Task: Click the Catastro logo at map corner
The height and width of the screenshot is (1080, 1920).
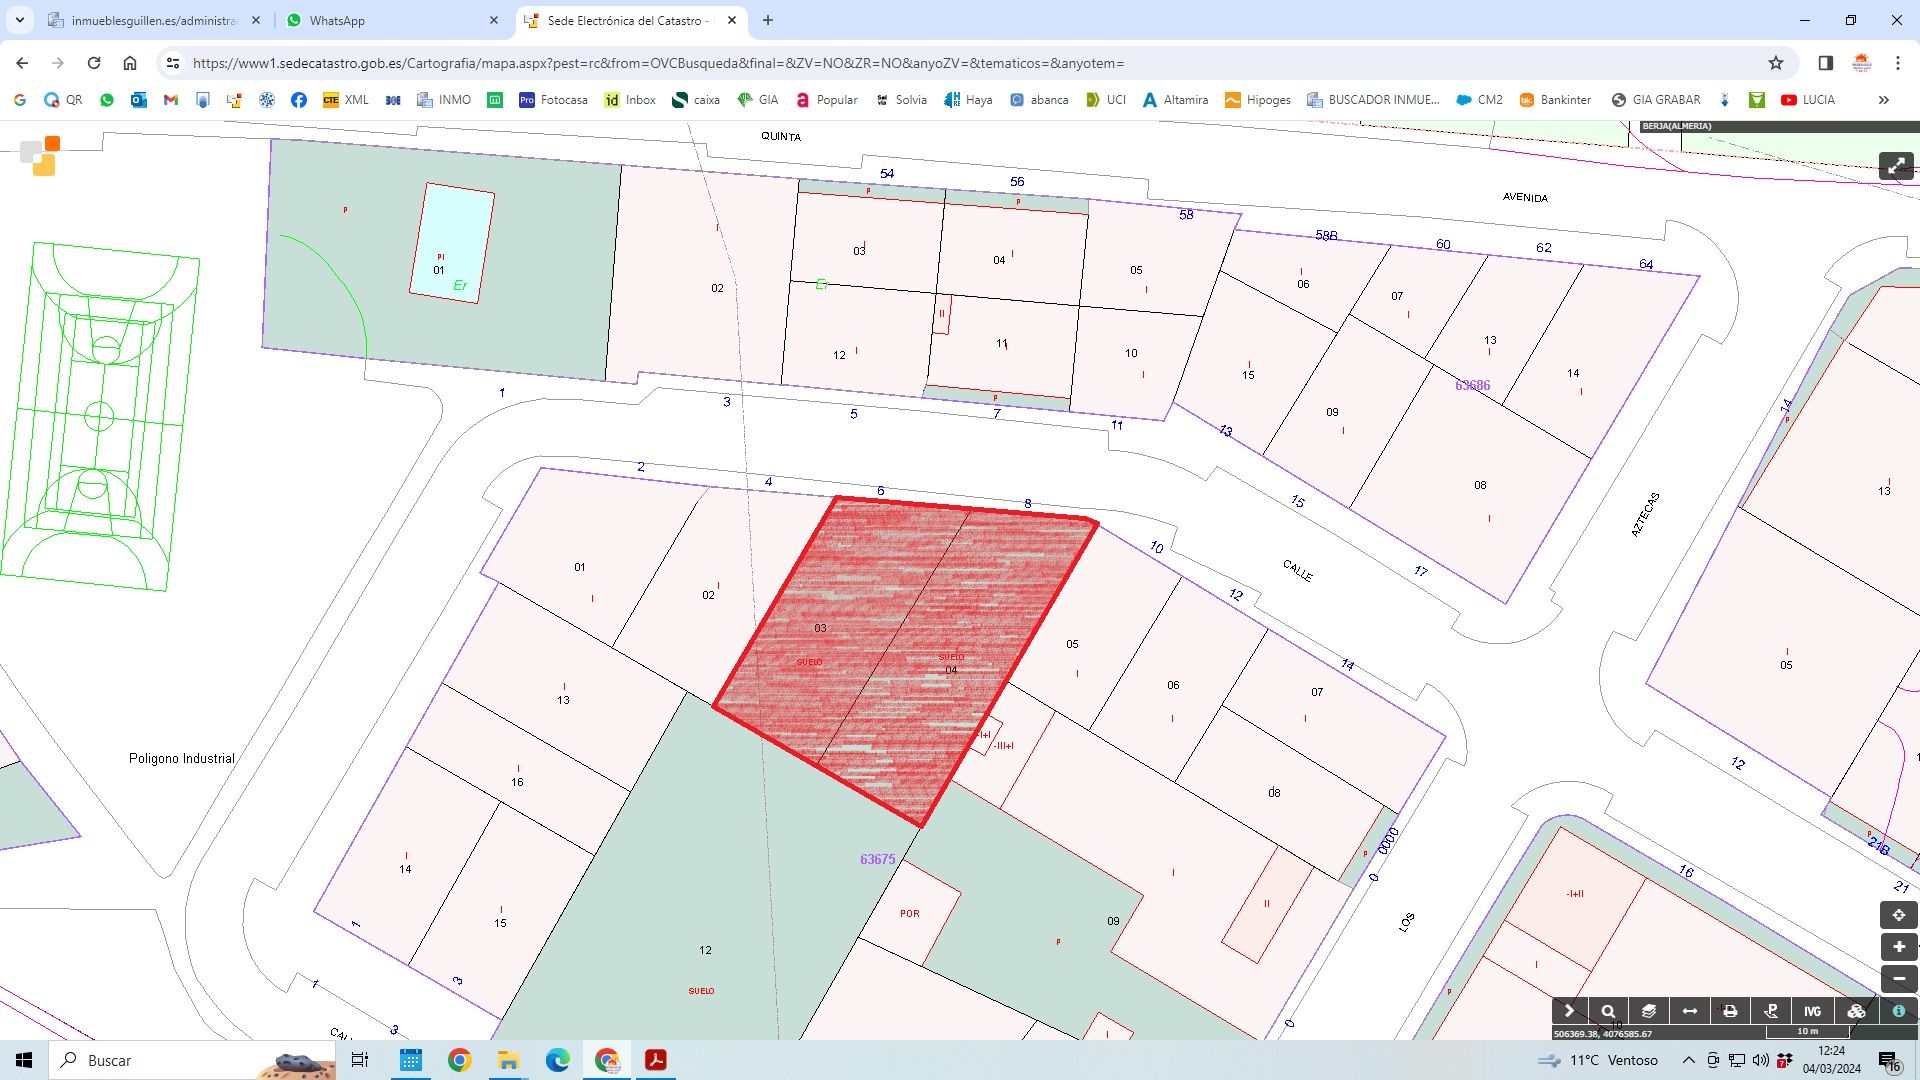Action: (41, 156)
